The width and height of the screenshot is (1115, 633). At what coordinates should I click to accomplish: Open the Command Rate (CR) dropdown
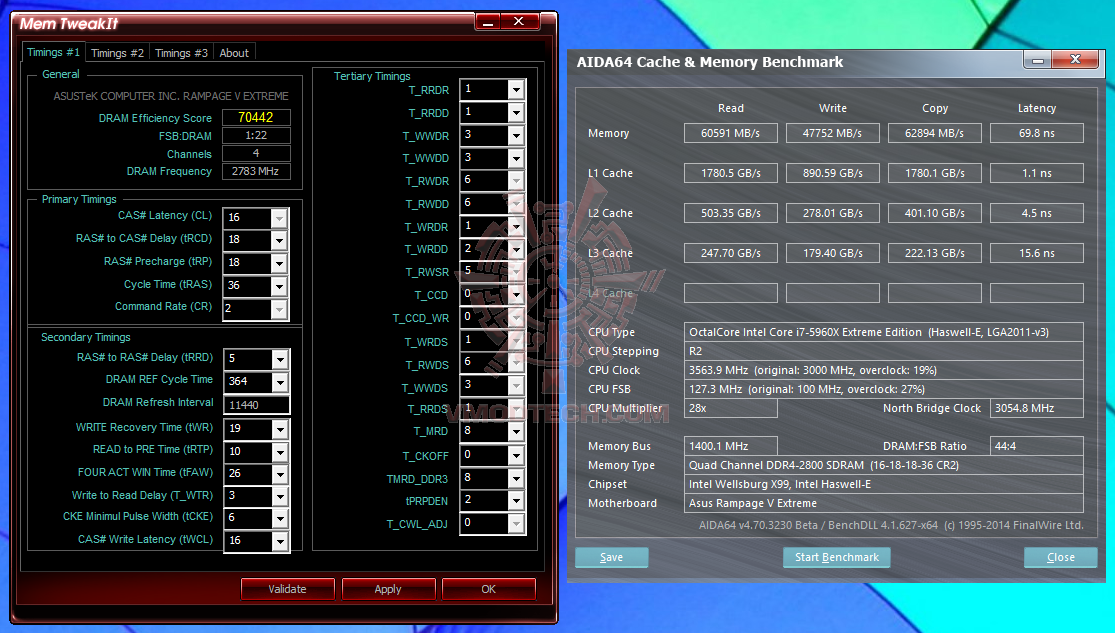(279, 309)
